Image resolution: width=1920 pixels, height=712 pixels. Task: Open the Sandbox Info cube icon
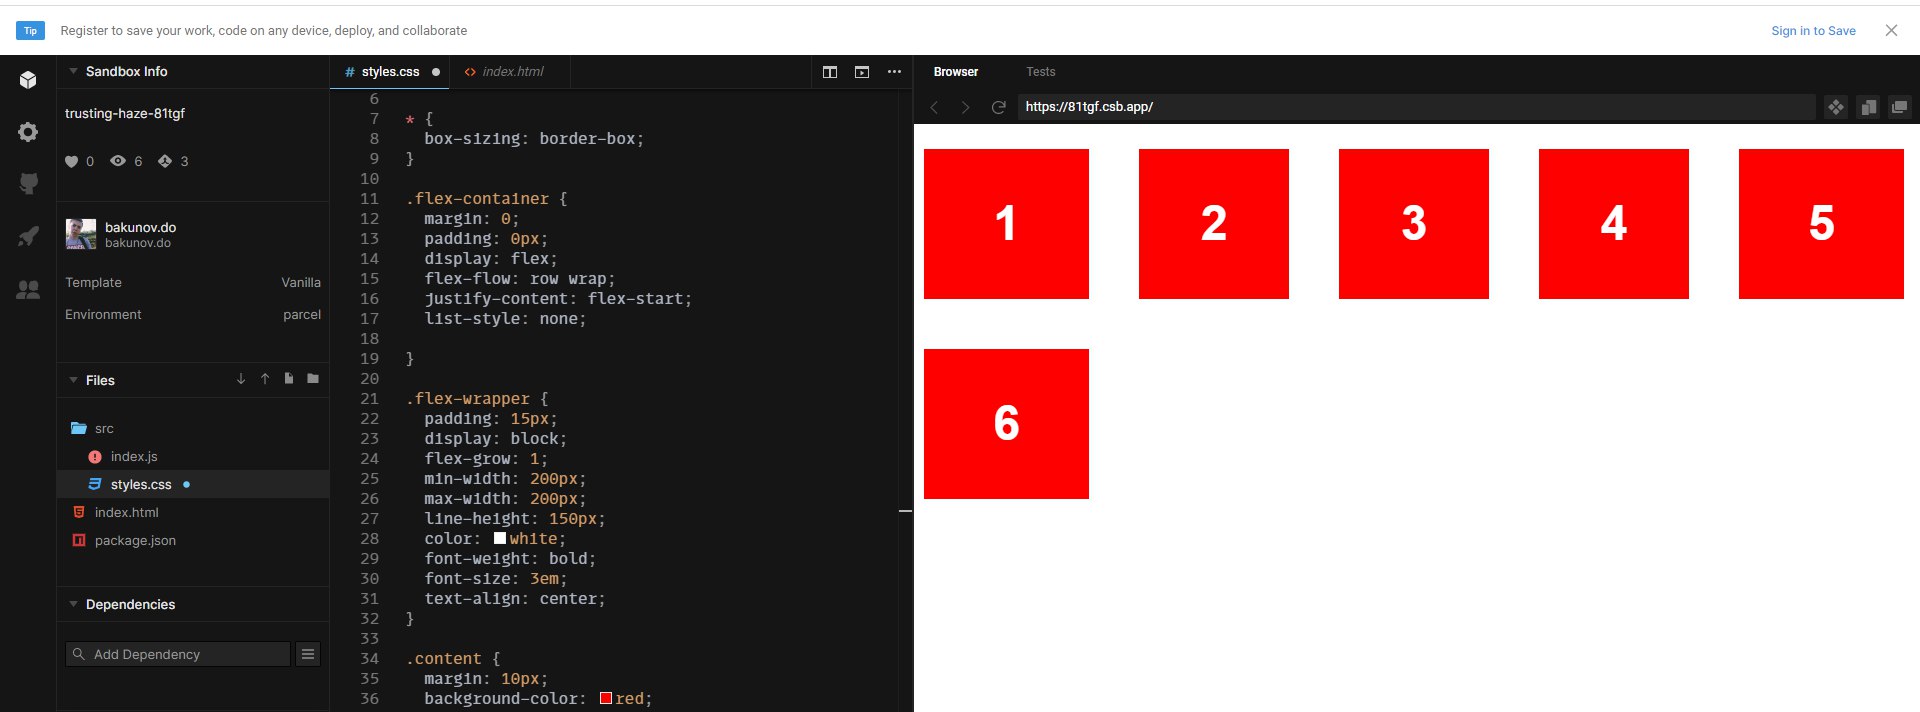tap(28, 80)
